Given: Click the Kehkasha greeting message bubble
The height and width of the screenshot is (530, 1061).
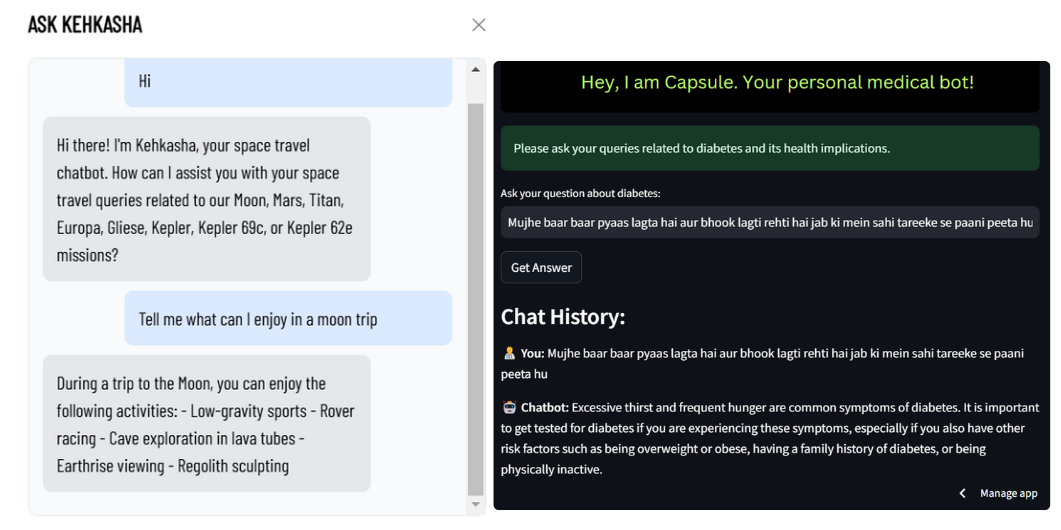Looking at the screenshot, I should (207, 199).
